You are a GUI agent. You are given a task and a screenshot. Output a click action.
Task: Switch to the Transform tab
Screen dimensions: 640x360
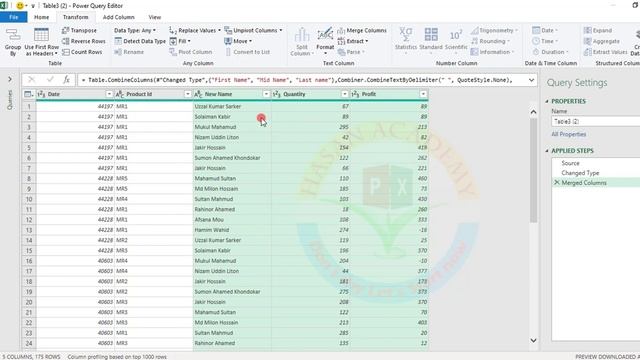[x=76, y=17]
